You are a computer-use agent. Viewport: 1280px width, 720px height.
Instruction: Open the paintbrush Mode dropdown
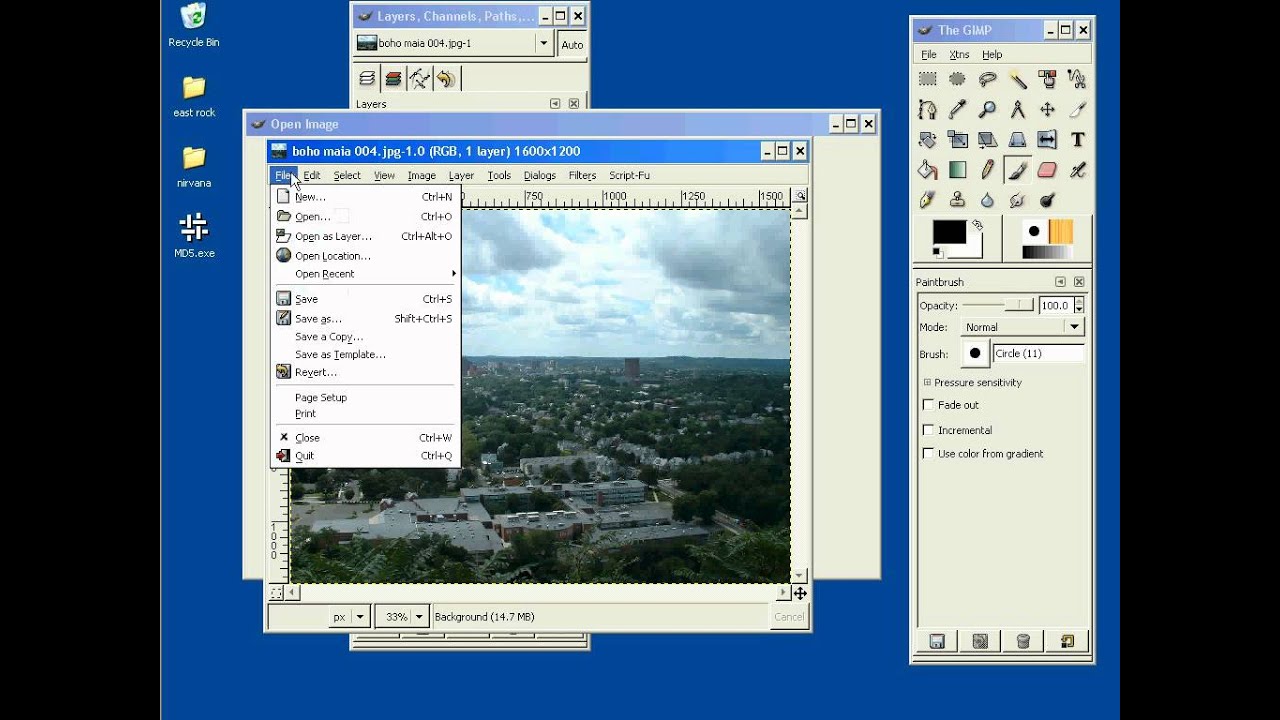coord(1022,327)
